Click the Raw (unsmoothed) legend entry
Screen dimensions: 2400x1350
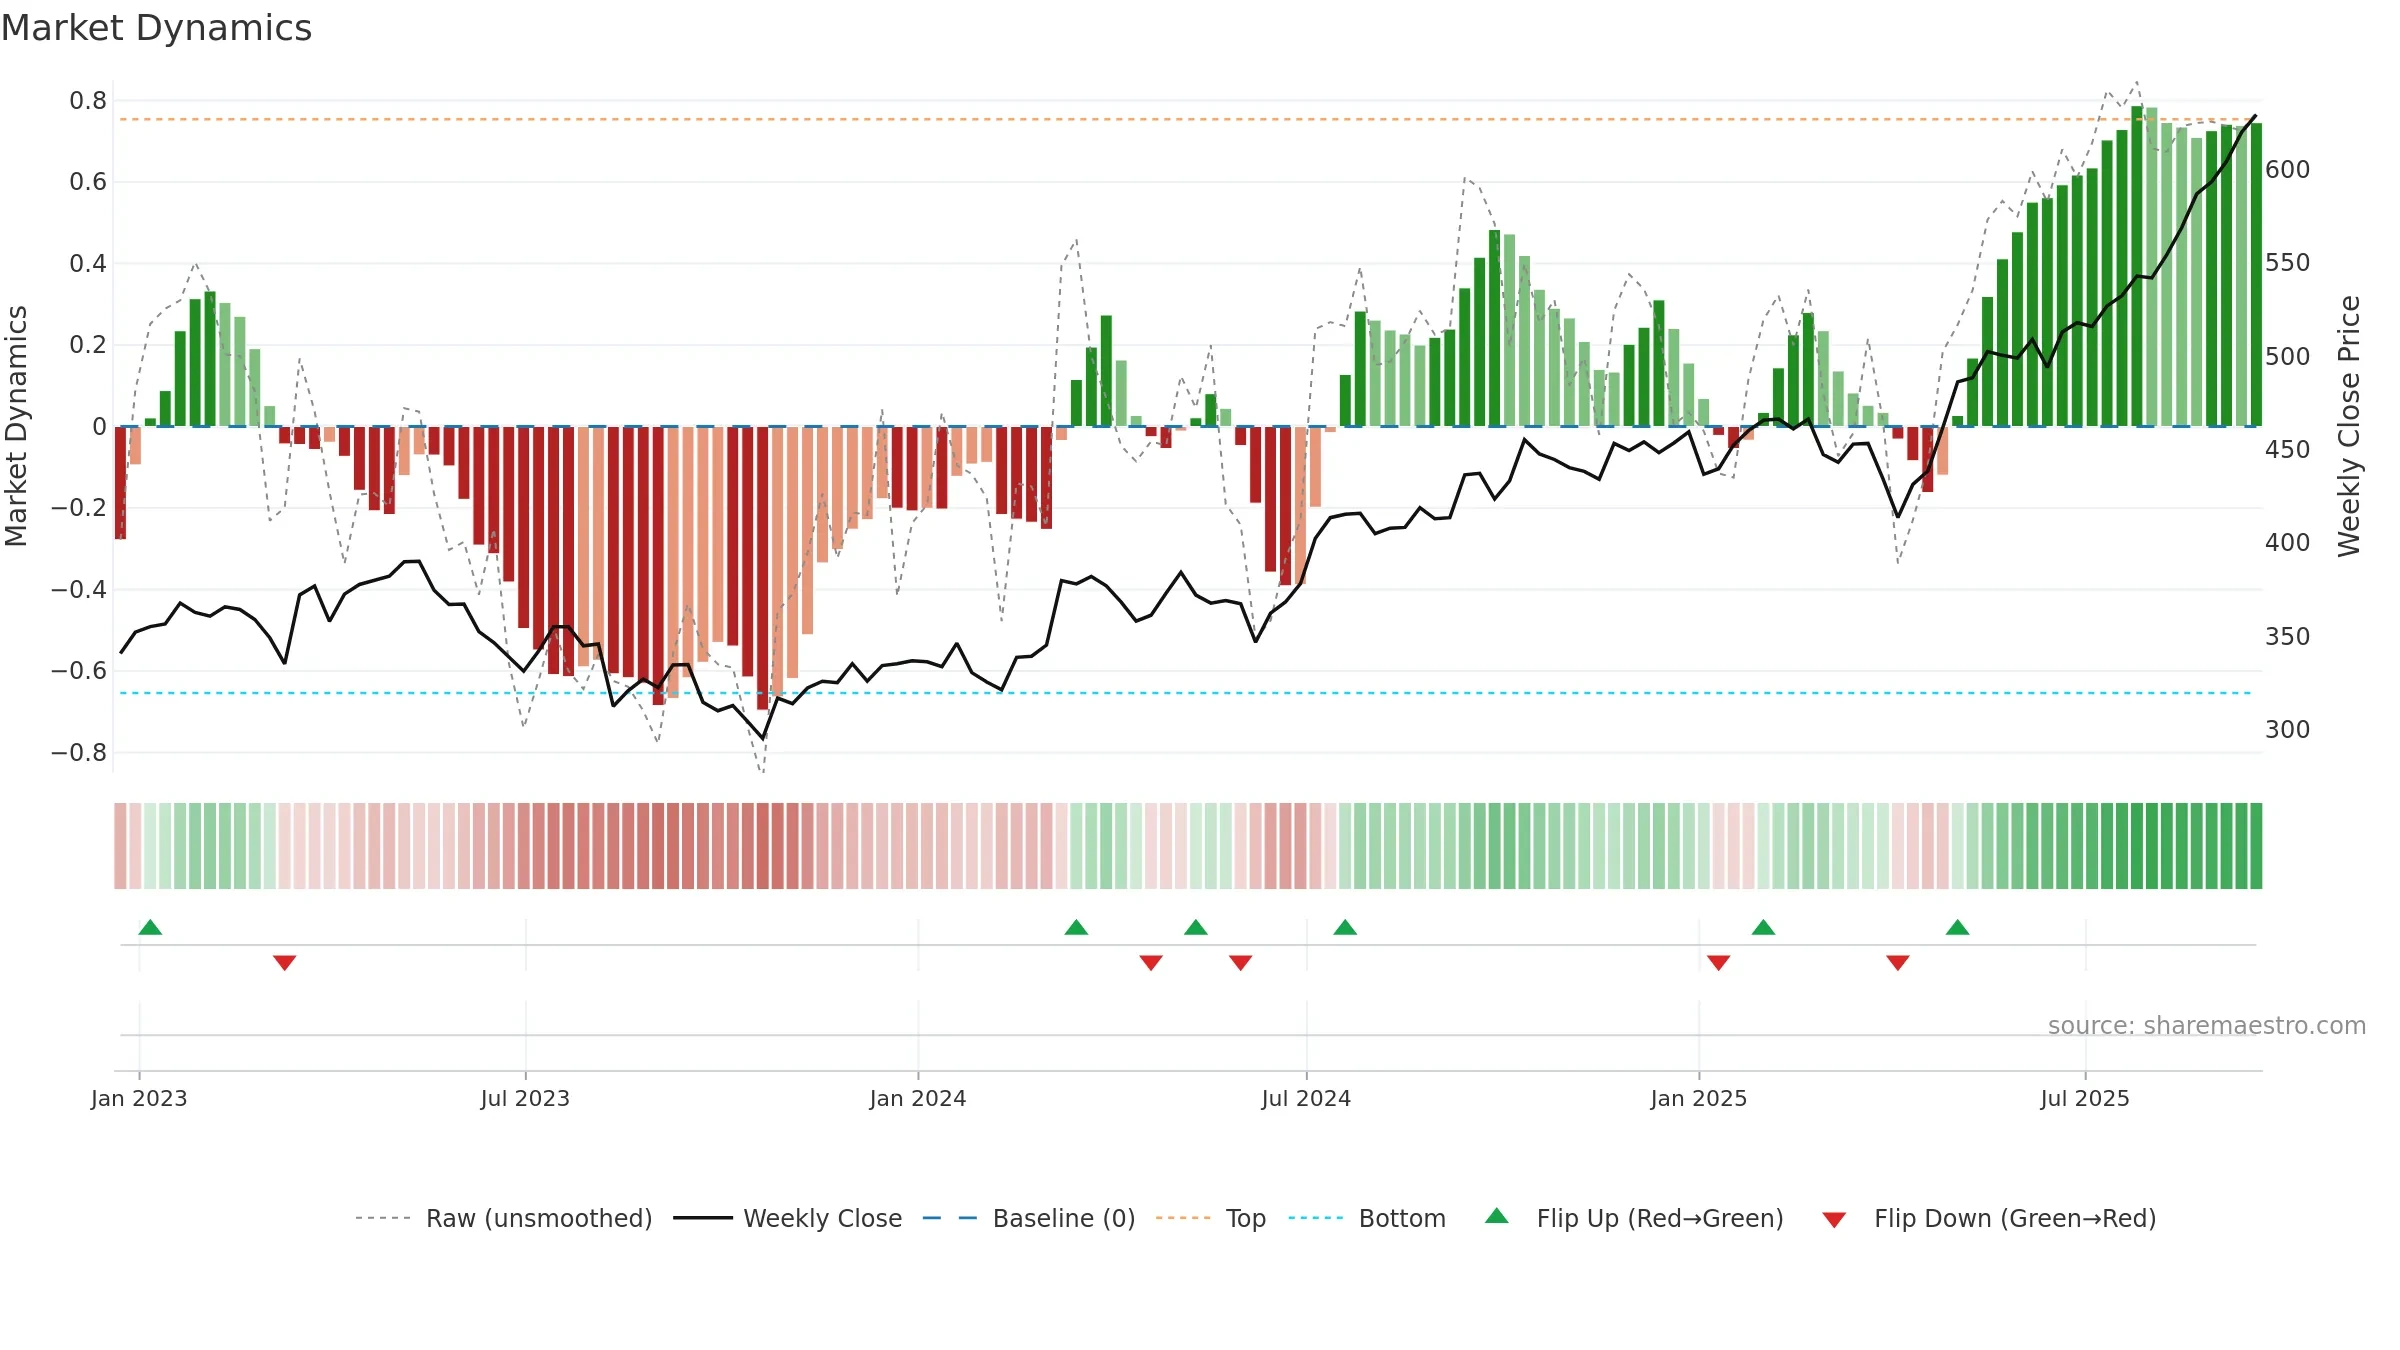[x=504, y=1218]
